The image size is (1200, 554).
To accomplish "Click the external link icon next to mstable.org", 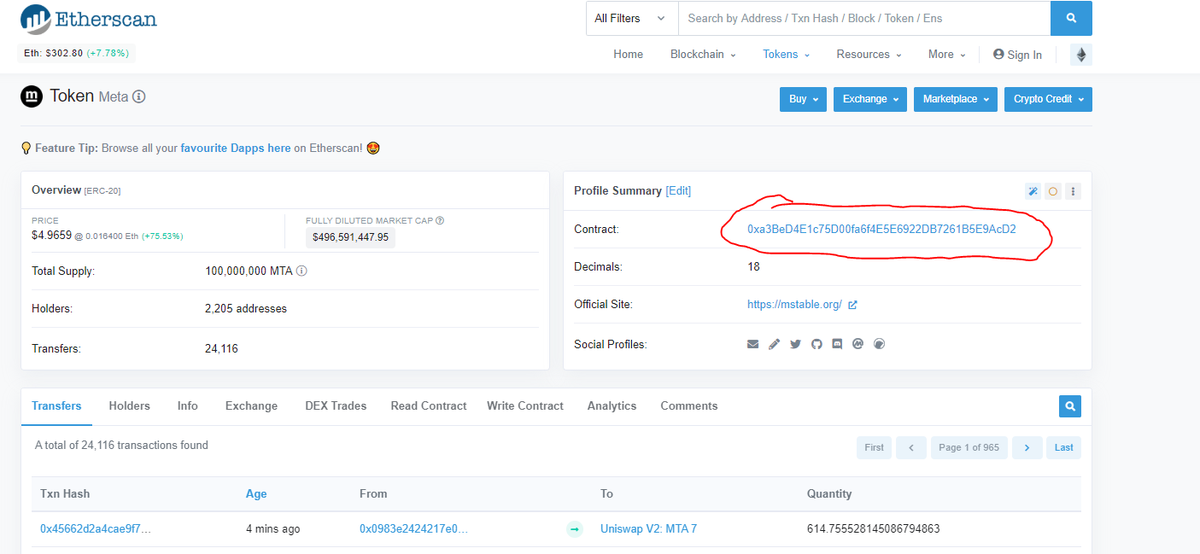I will click(x=852, y=305).
